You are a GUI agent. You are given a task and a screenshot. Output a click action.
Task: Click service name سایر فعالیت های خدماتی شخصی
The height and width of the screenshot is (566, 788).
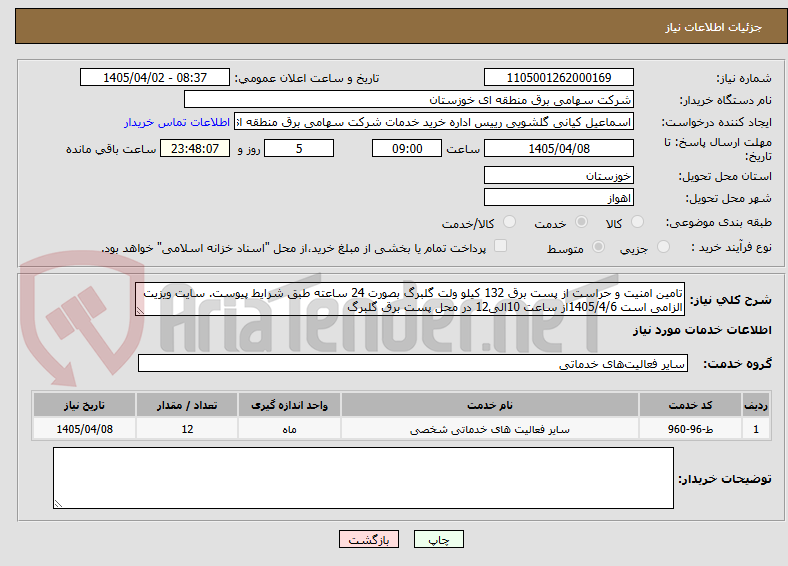pyautogui.click(x=490, y=429)
